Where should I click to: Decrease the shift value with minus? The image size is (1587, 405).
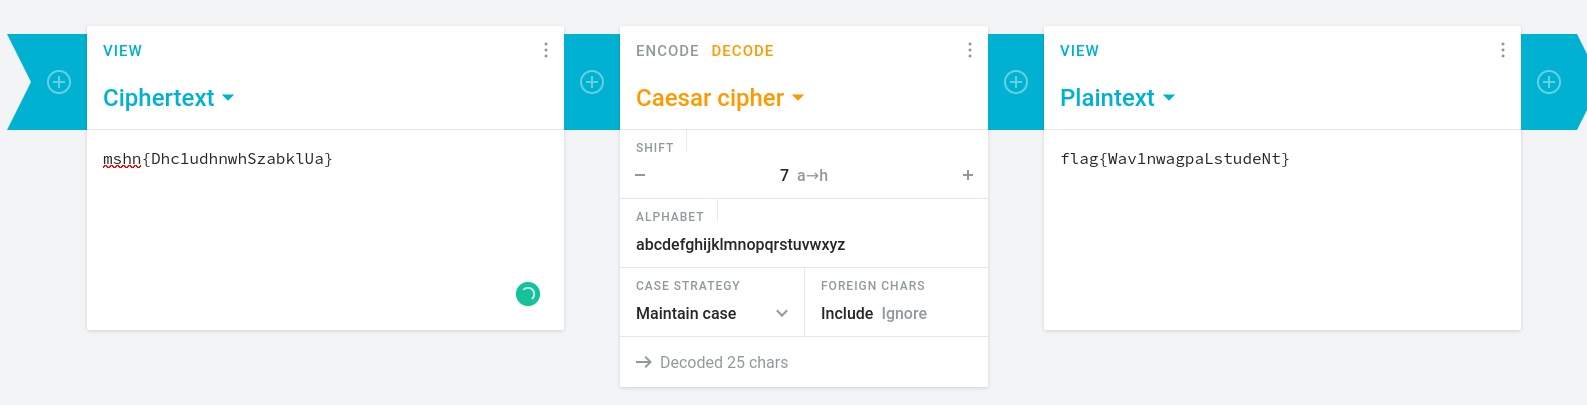[640, 175]
